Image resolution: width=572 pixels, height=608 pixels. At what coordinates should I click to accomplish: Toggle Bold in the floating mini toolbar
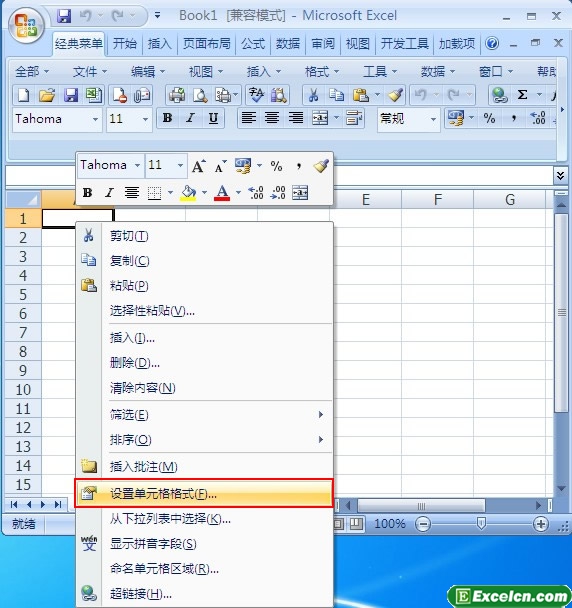[88, 192]
